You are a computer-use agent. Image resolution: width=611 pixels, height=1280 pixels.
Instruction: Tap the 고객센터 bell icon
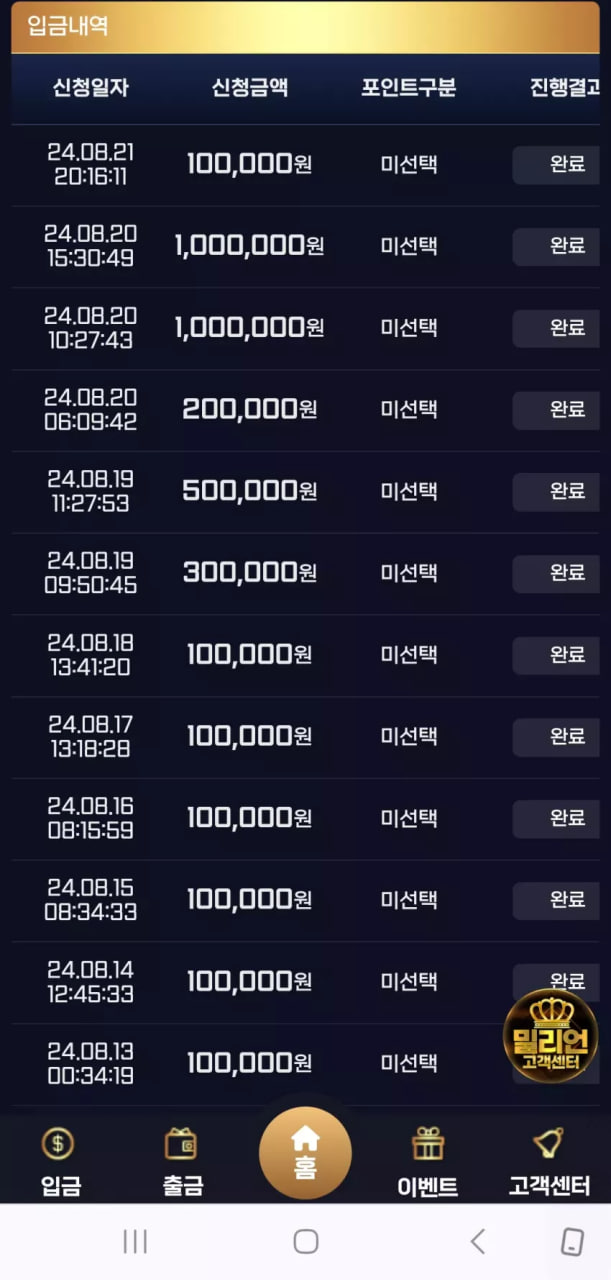click(x=548, y=1142)
